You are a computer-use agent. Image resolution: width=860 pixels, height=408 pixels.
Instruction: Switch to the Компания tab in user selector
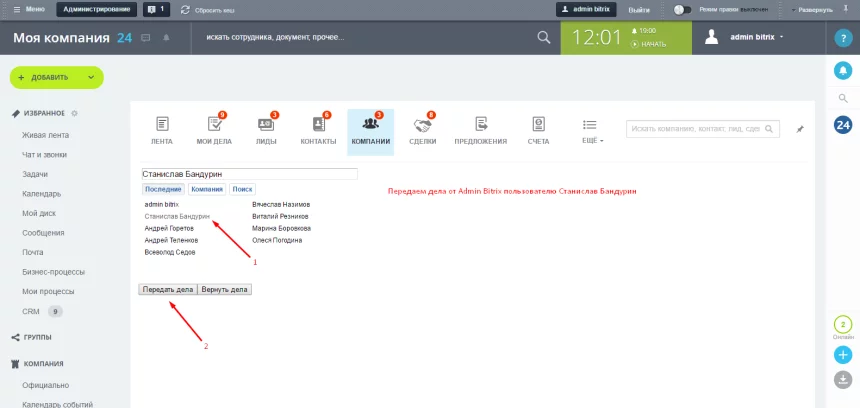click(x=207, y=188)
